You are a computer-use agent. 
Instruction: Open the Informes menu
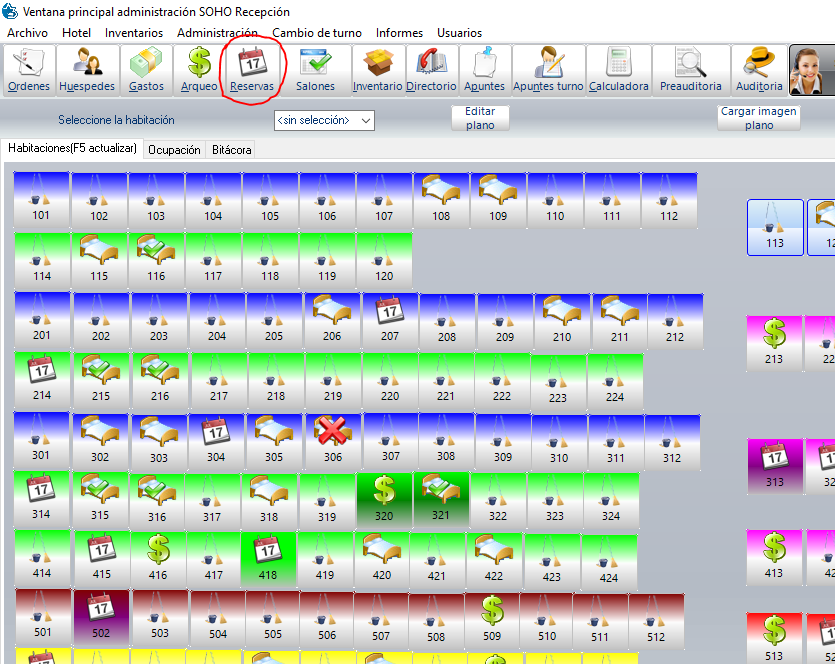coord(399,33)
